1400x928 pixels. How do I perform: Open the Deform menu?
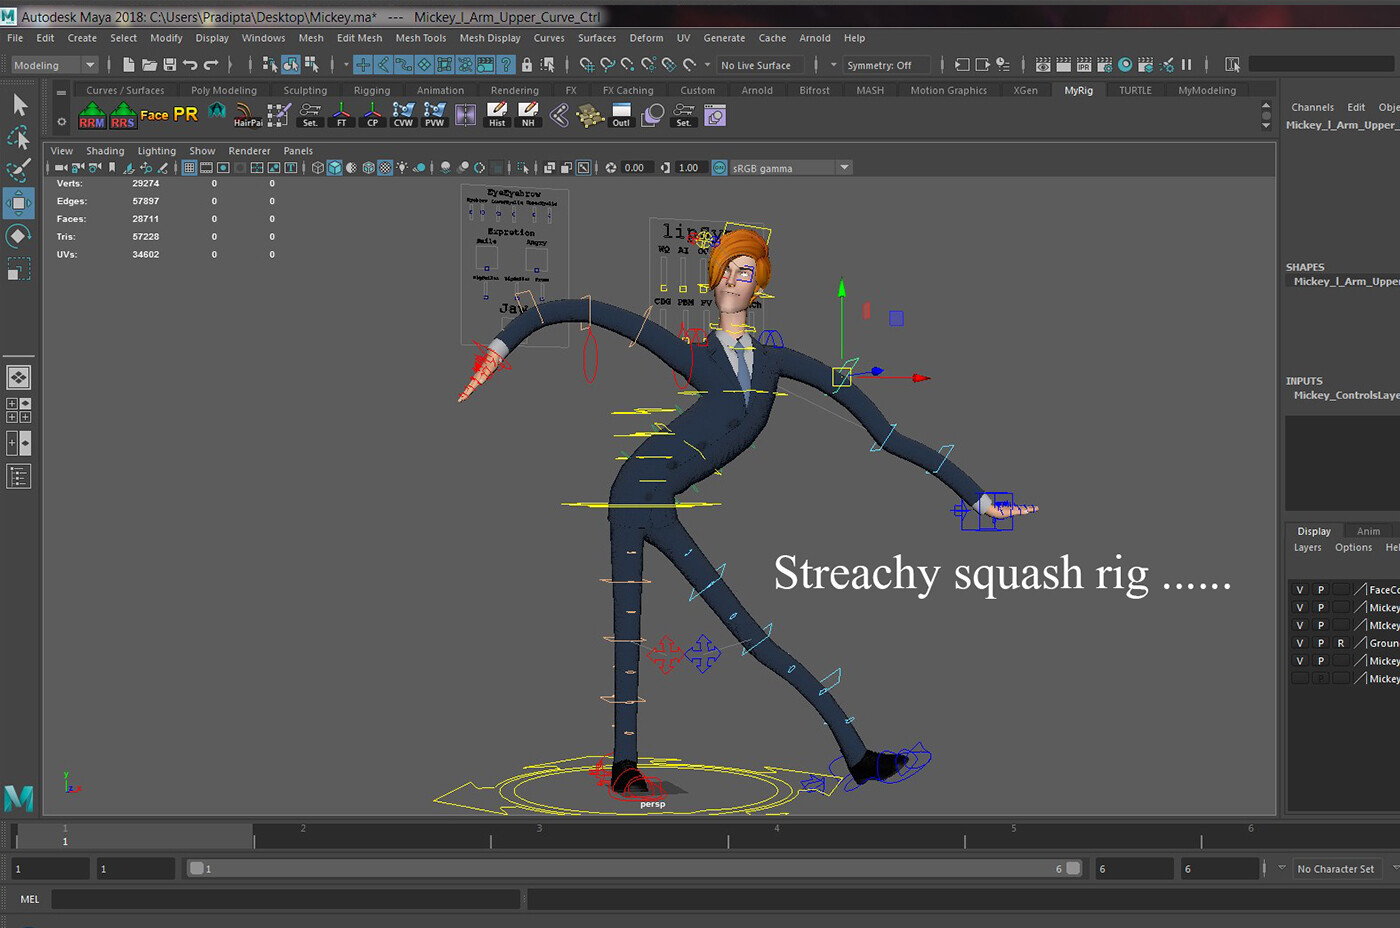coord(646,38)
